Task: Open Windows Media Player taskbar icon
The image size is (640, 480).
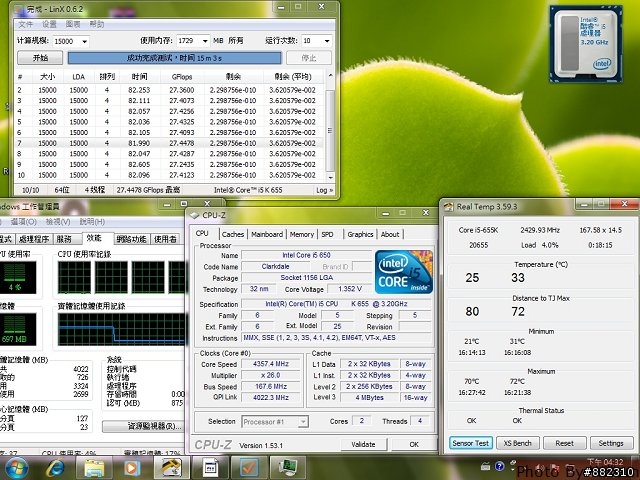Action: 131,468
